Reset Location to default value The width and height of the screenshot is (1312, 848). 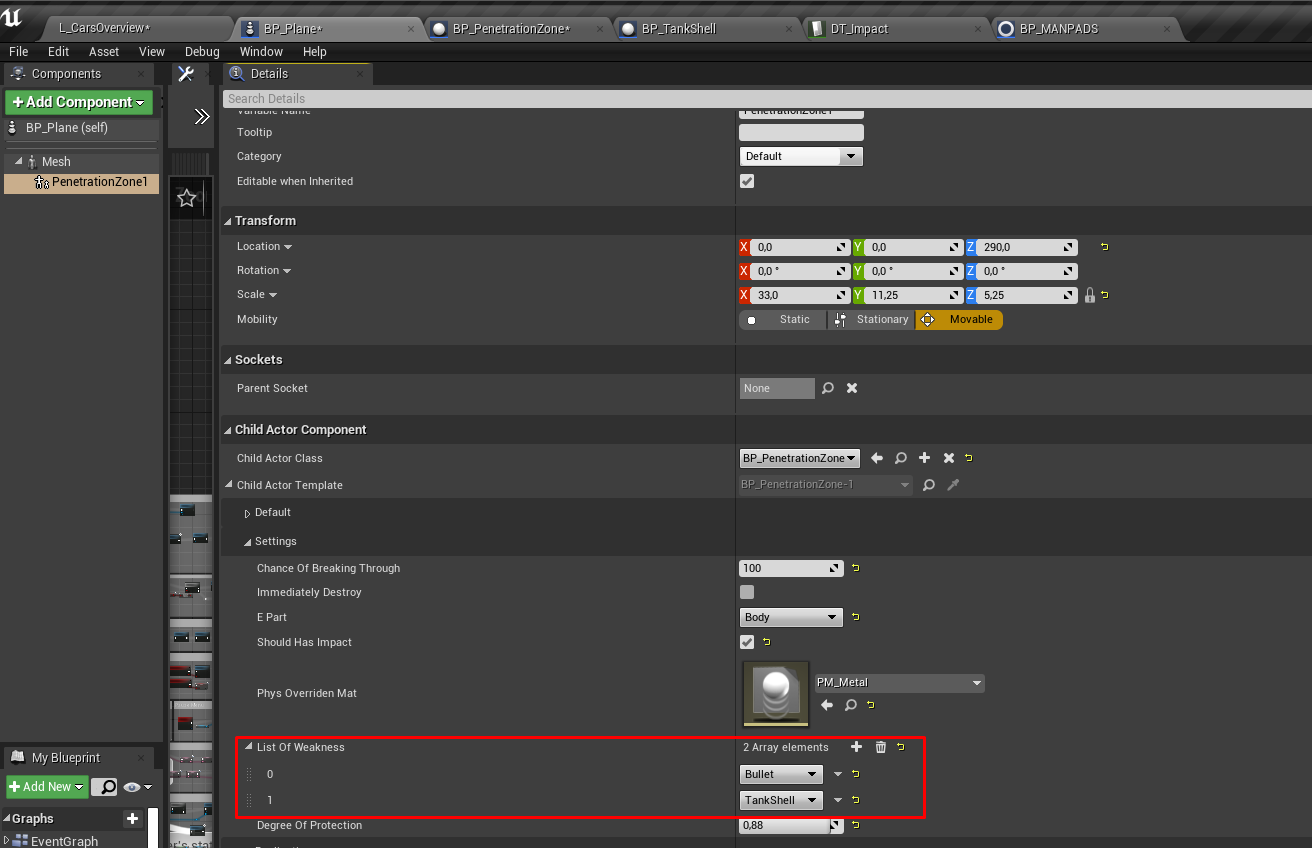(1104, 246)
